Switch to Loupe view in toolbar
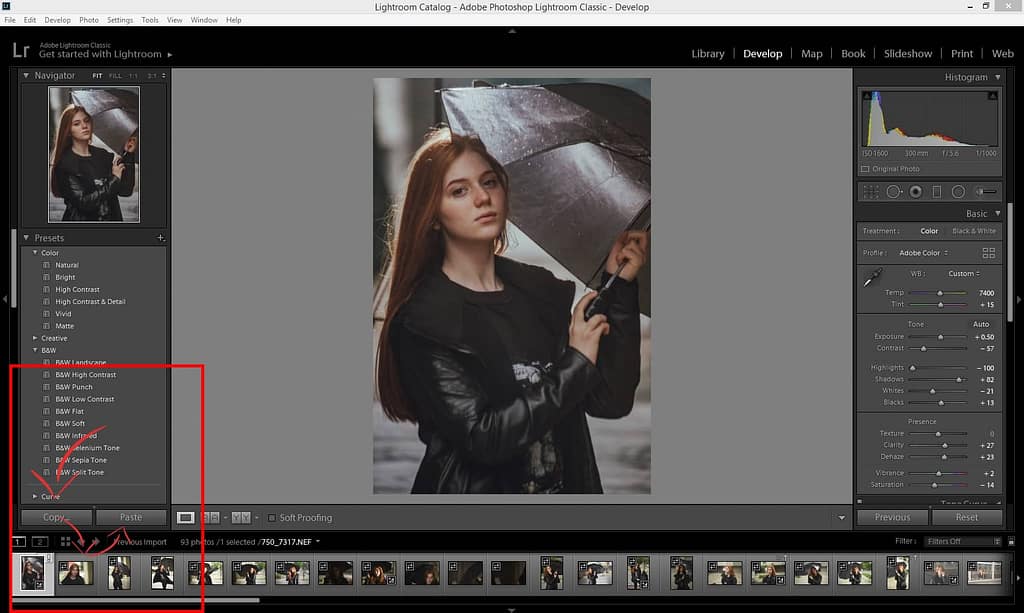Screen dimensions: 1024x613 point(185,518)
